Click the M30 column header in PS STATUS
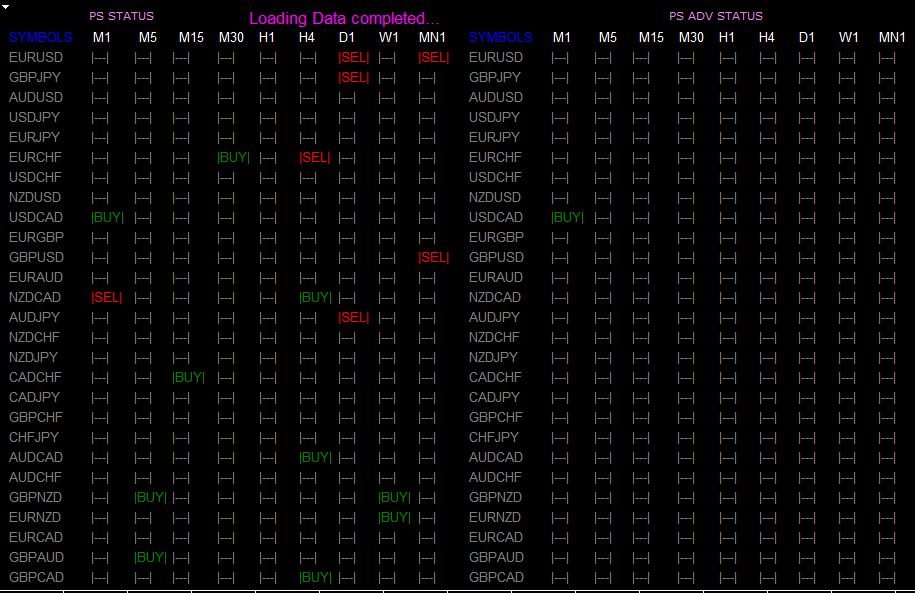The width and height of the screenshot is (915, 593). point(231,38)
